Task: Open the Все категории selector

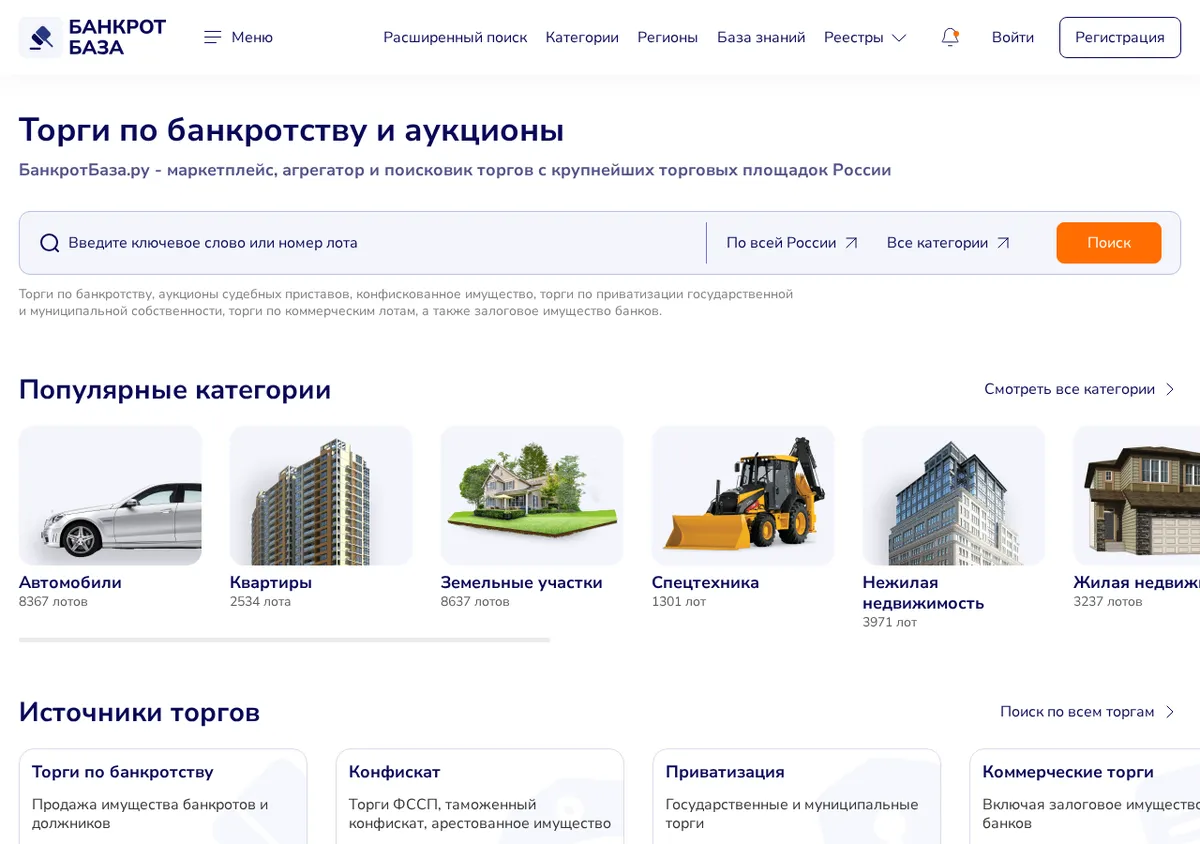Action: click(x=948, y=243)
